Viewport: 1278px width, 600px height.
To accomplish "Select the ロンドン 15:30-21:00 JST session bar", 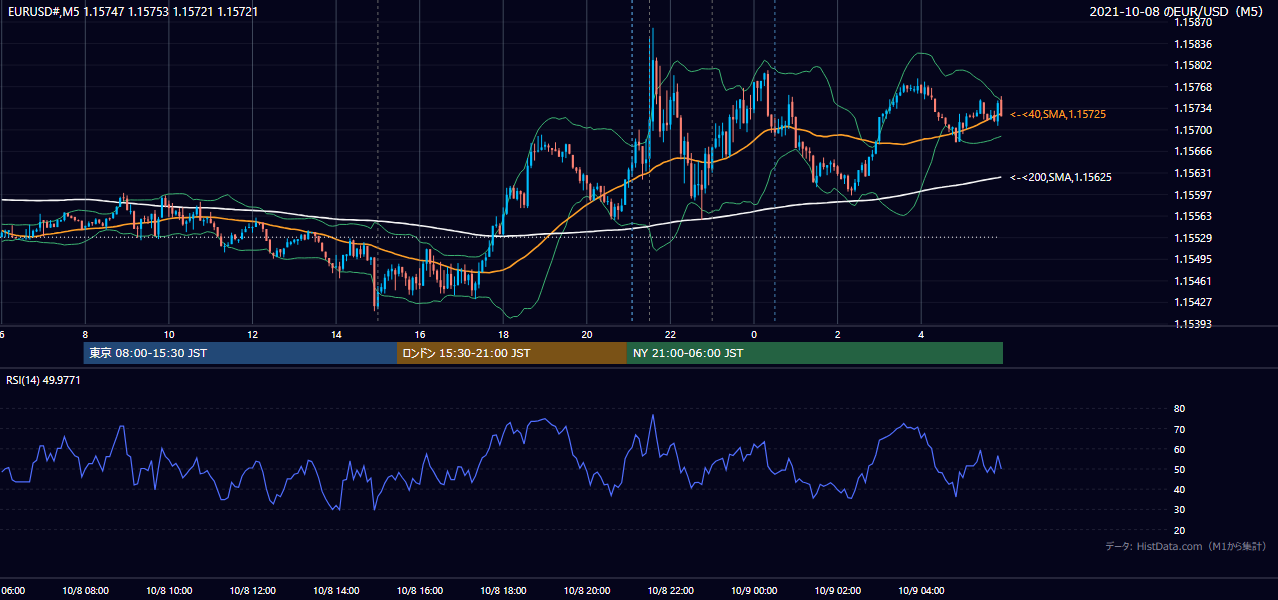I will pyautogui.click(x=512, y=353).
